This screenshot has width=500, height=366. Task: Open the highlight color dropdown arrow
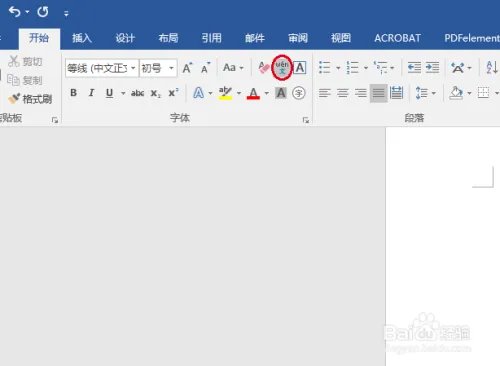pos(239,93)
